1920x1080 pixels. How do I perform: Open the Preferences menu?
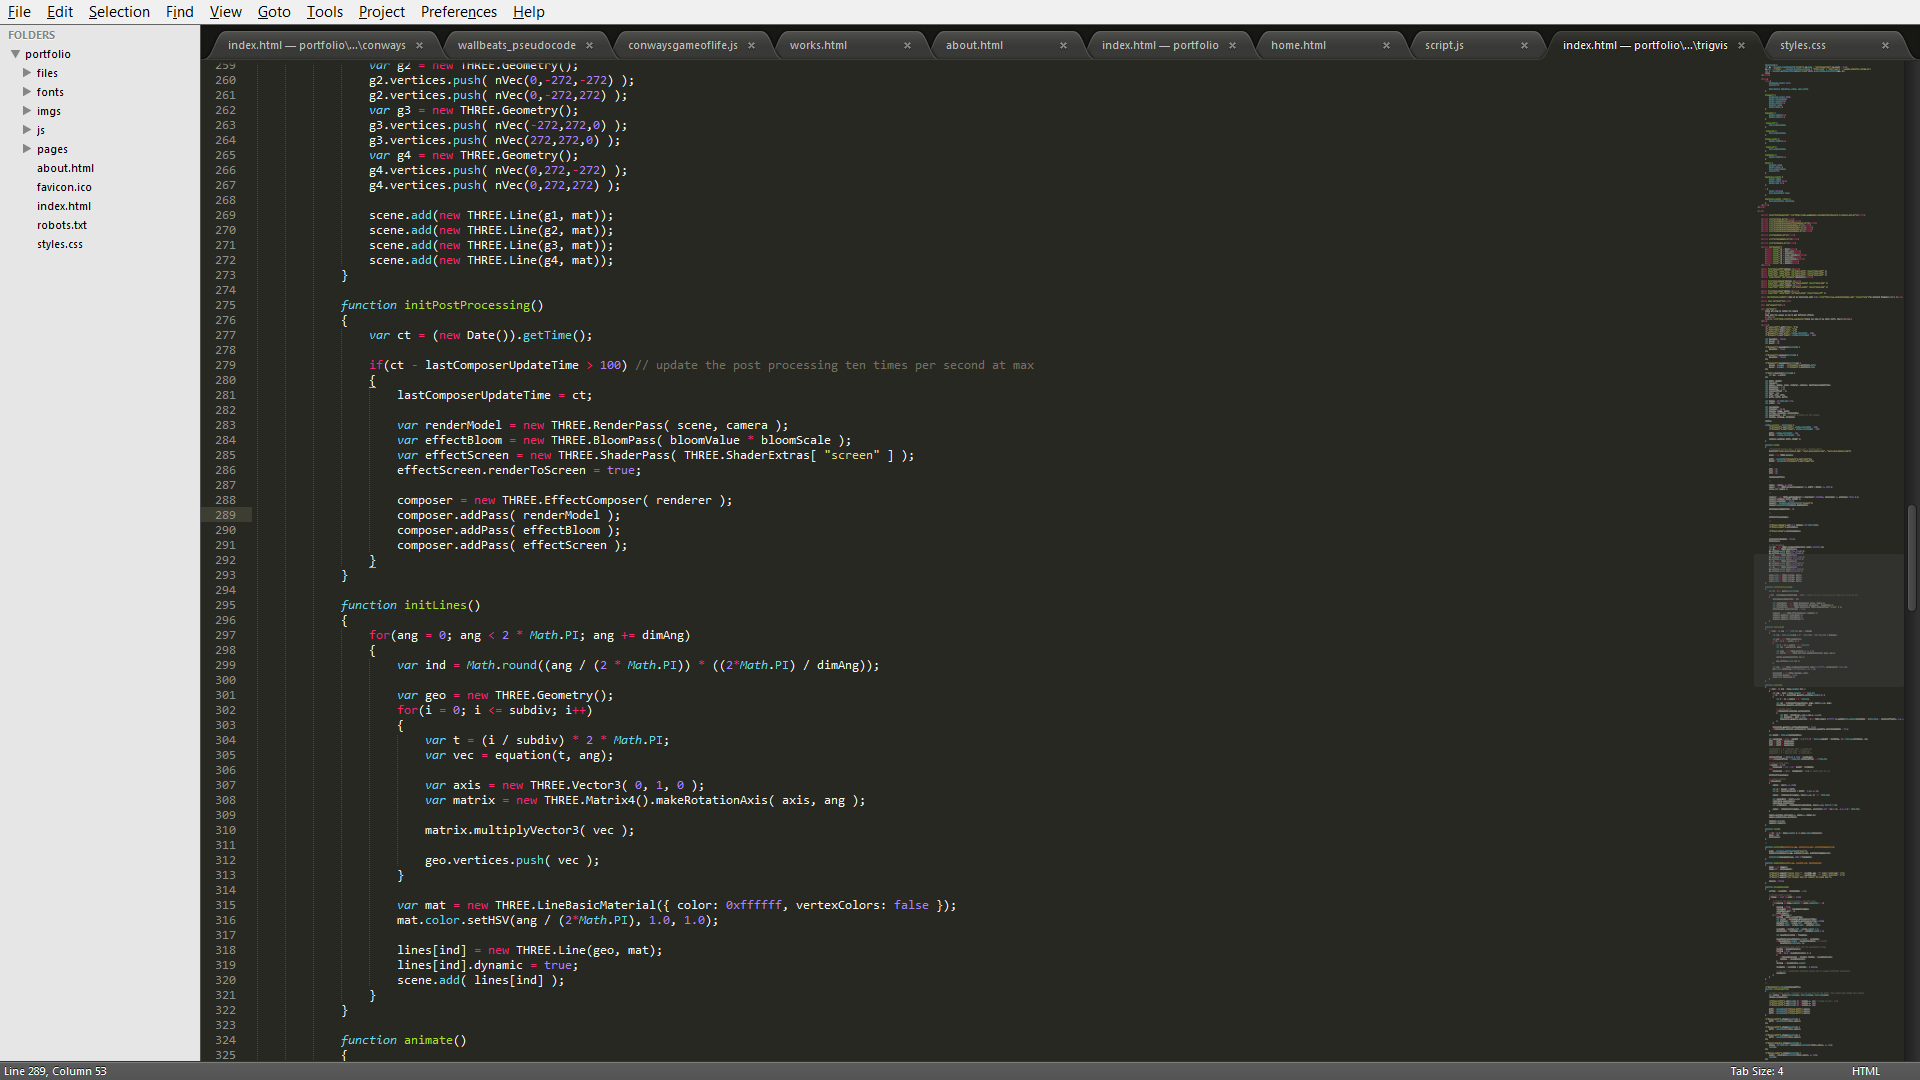coord(459,12)
